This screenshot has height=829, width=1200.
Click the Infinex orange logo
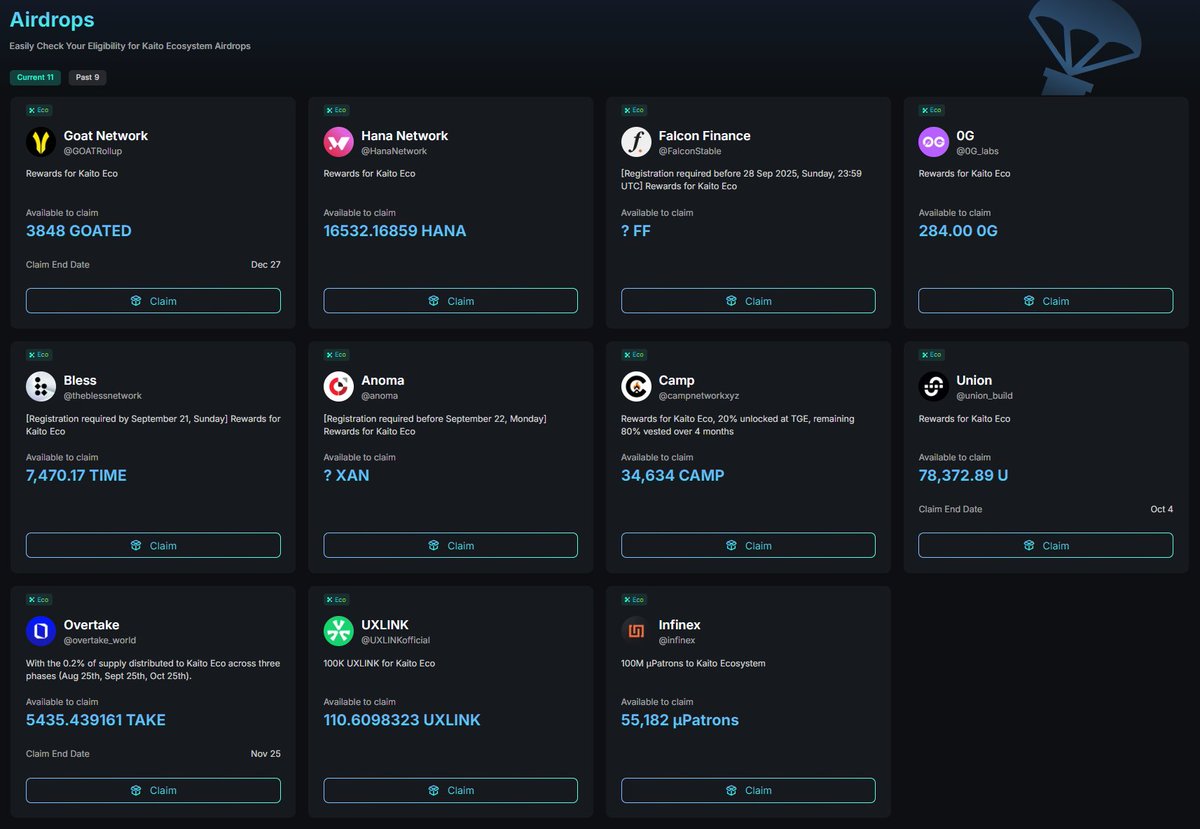[636, 631]
